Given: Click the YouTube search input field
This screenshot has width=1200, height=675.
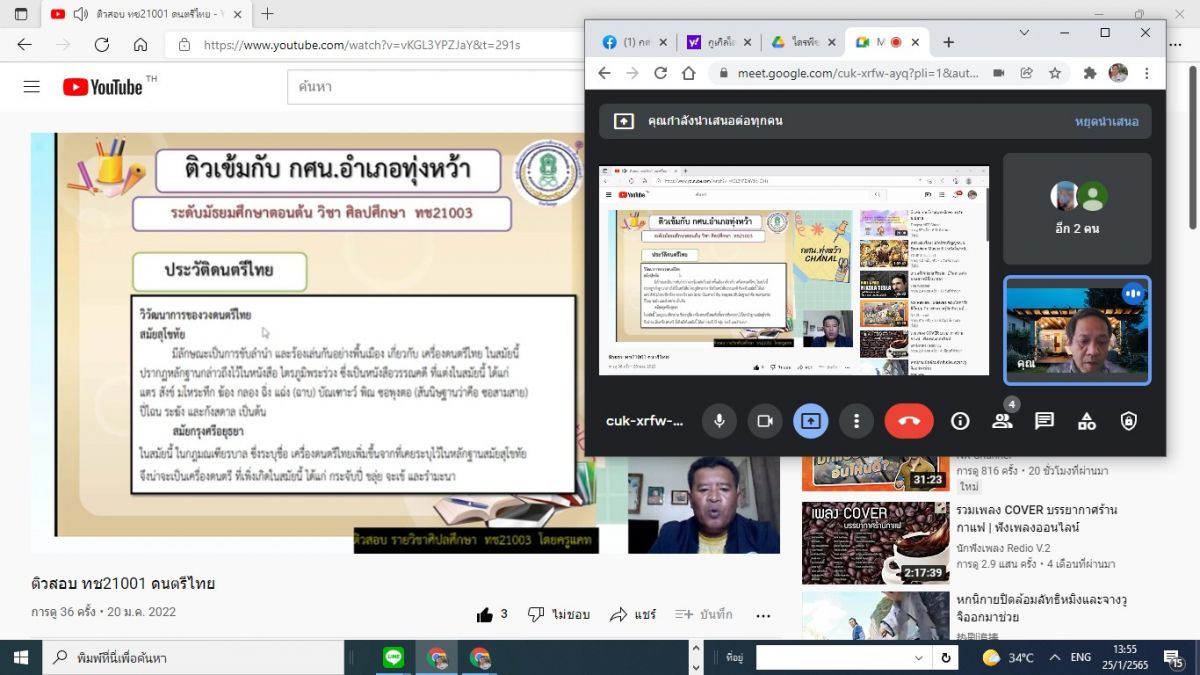Looking at the screenshot, I should 440,87.
